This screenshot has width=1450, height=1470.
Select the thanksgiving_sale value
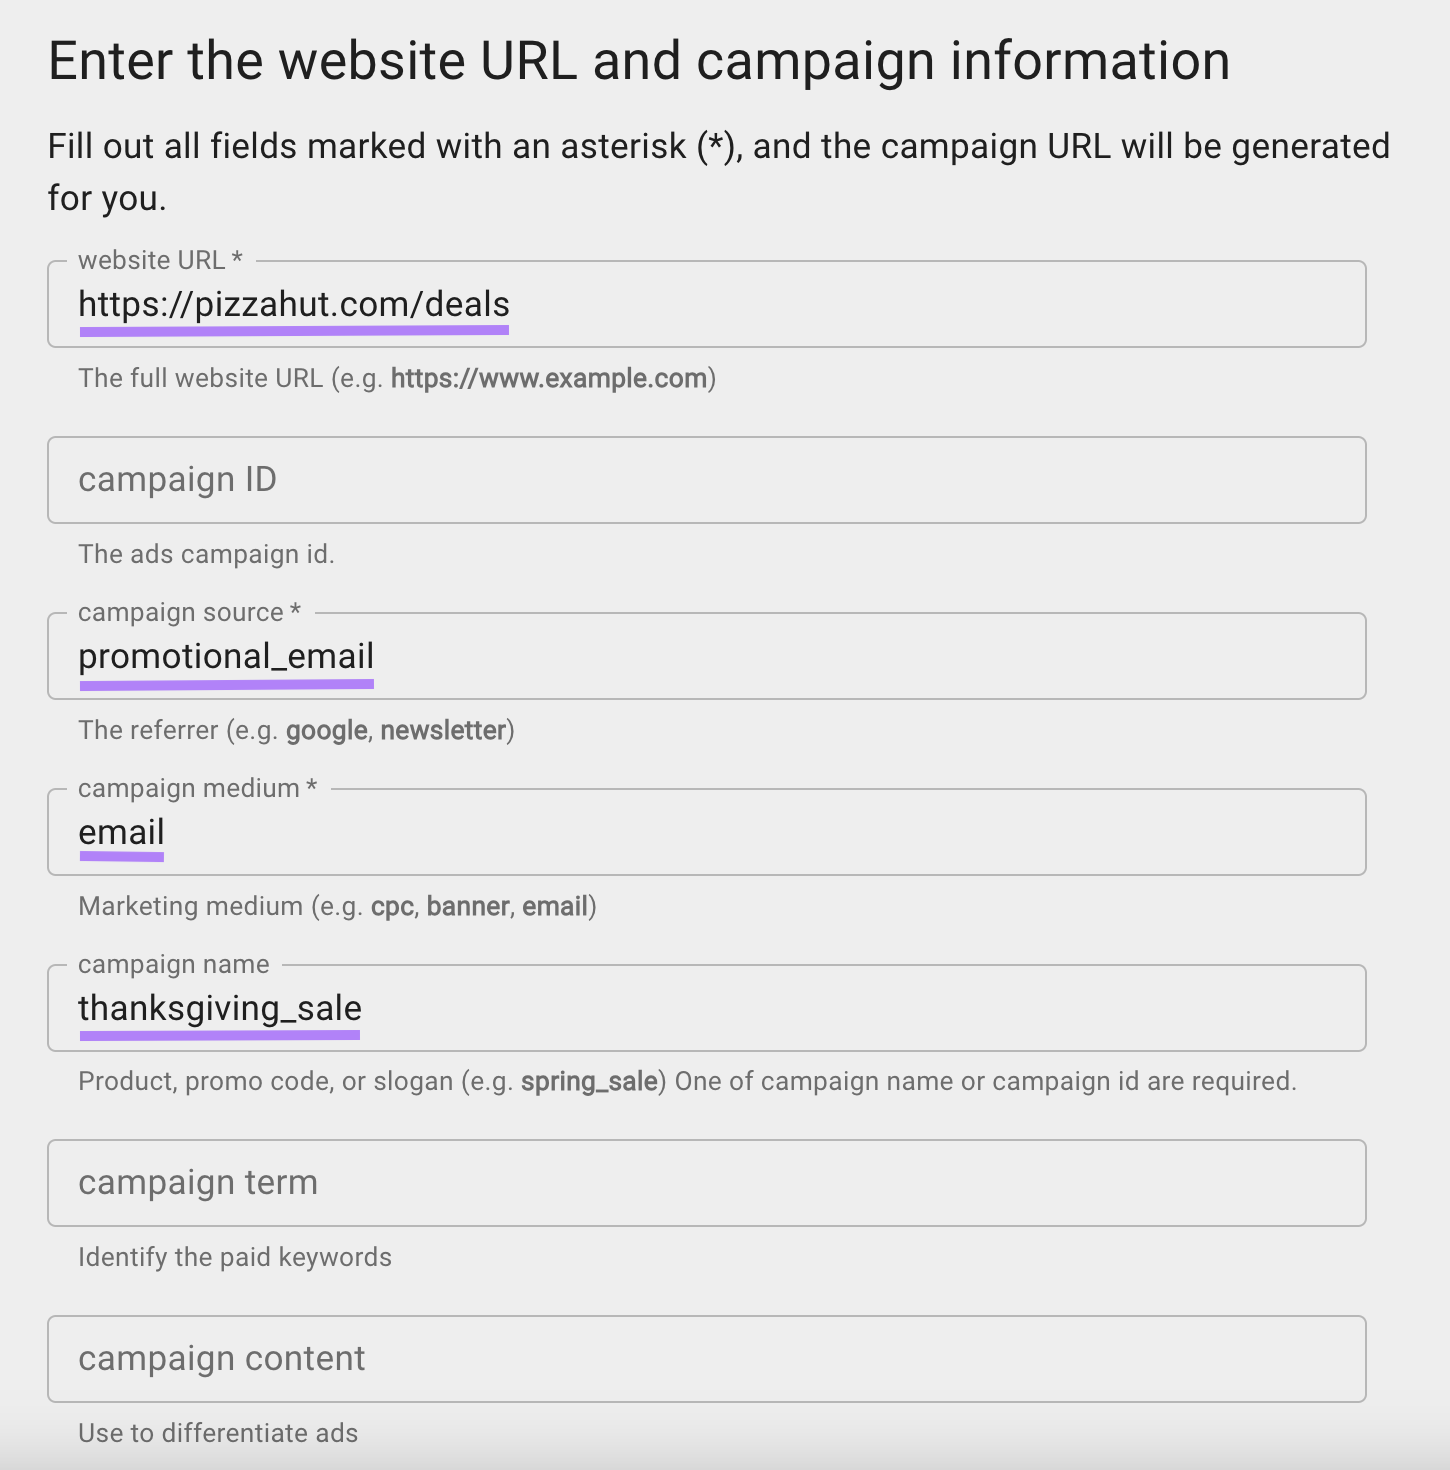[221, 1008]
